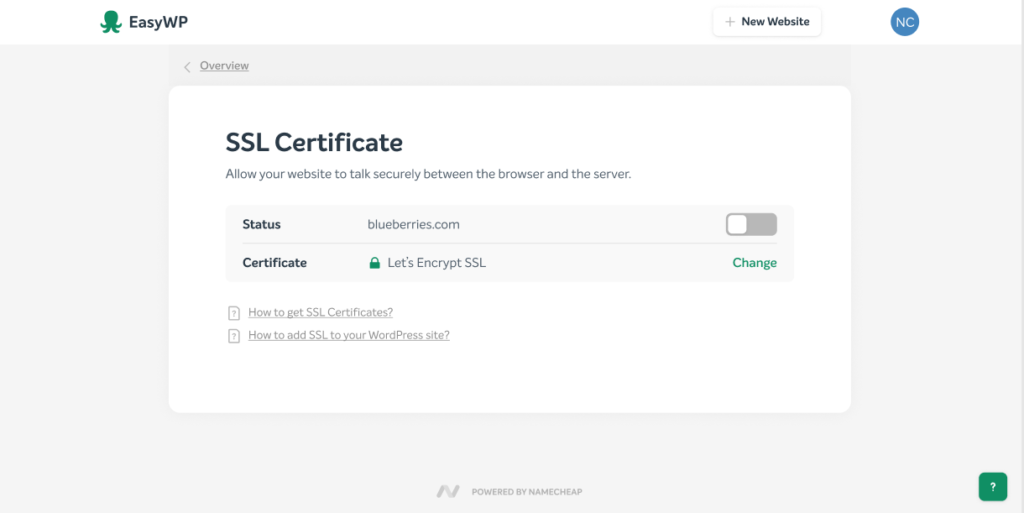Image resolution: width=1024 pixels, height=513 pixels.
Task: Click the Certificate row label
Action: (x=274, y=262)
